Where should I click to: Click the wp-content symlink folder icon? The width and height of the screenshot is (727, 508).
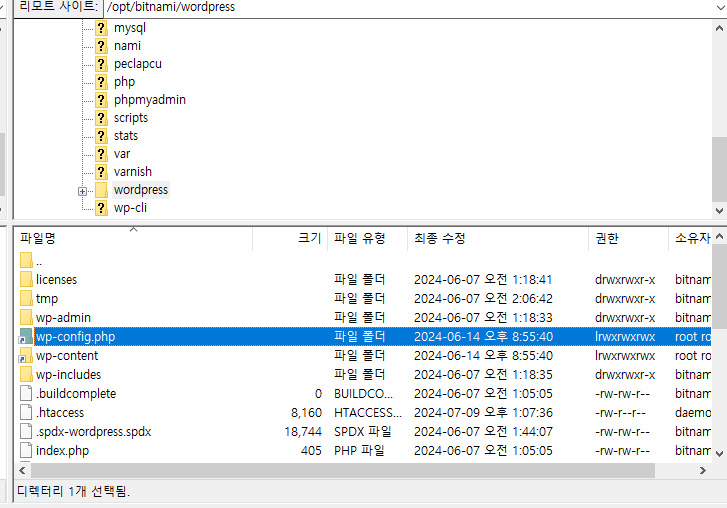point(26,356)
